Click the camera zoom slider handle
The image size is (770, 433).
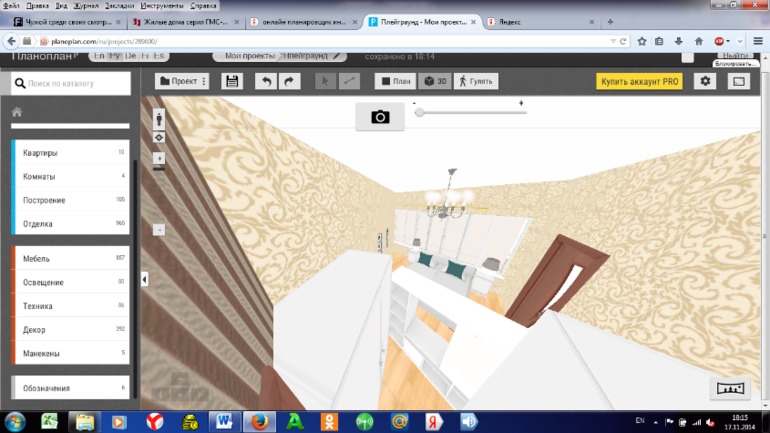(x=420, y=113)
